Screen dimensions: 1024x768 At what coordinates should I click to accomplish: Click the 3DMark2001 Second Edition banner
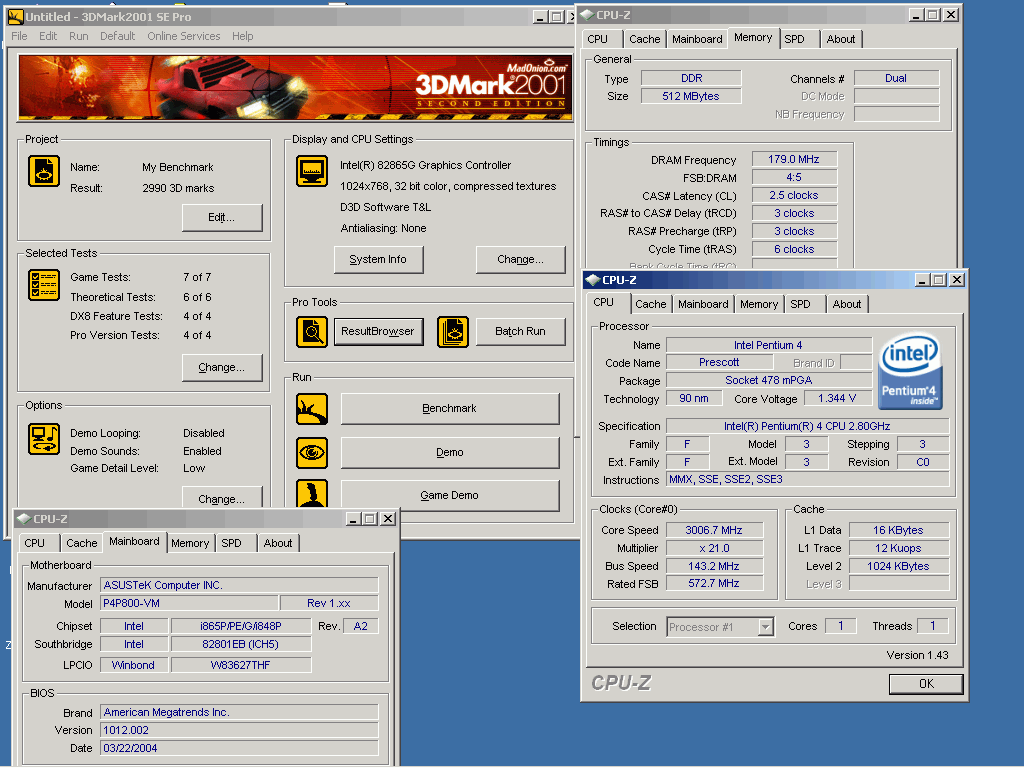(295, 88)
